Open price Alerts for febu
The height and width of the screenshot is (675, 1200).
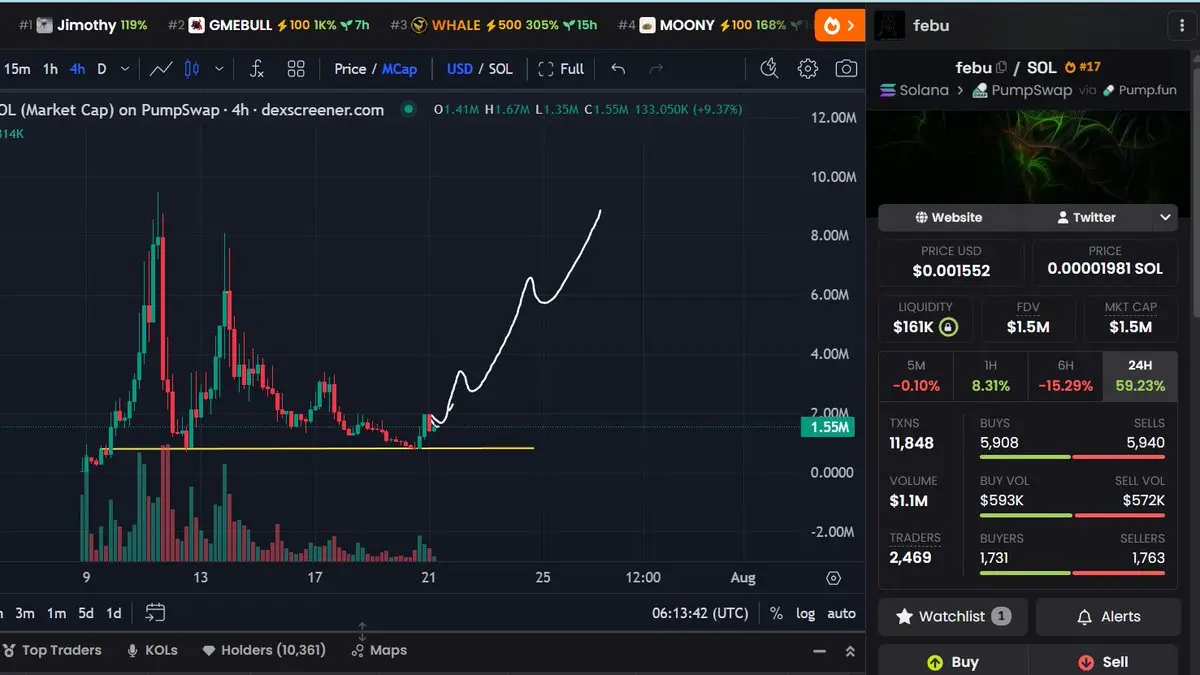(x=1106, y=617)
